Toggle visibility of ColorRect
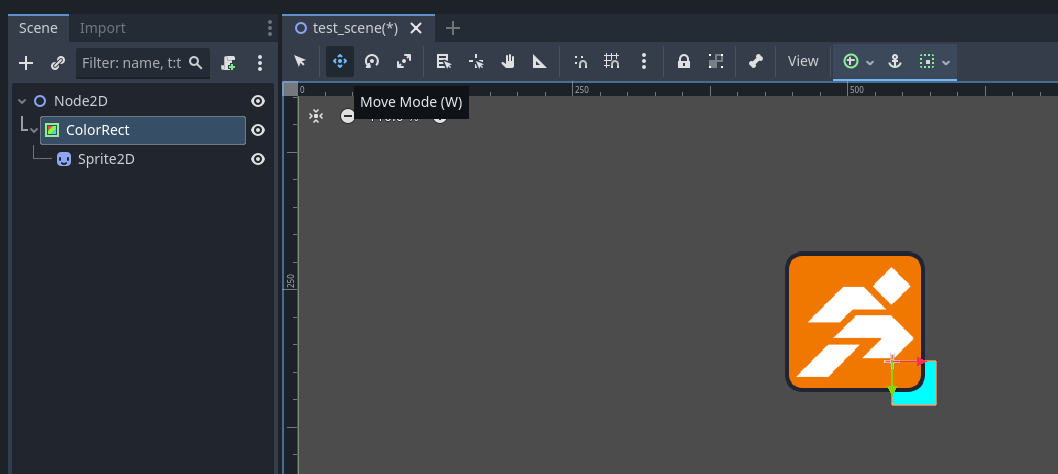This screenshot has height=474, width=1058. pos(258,130)
